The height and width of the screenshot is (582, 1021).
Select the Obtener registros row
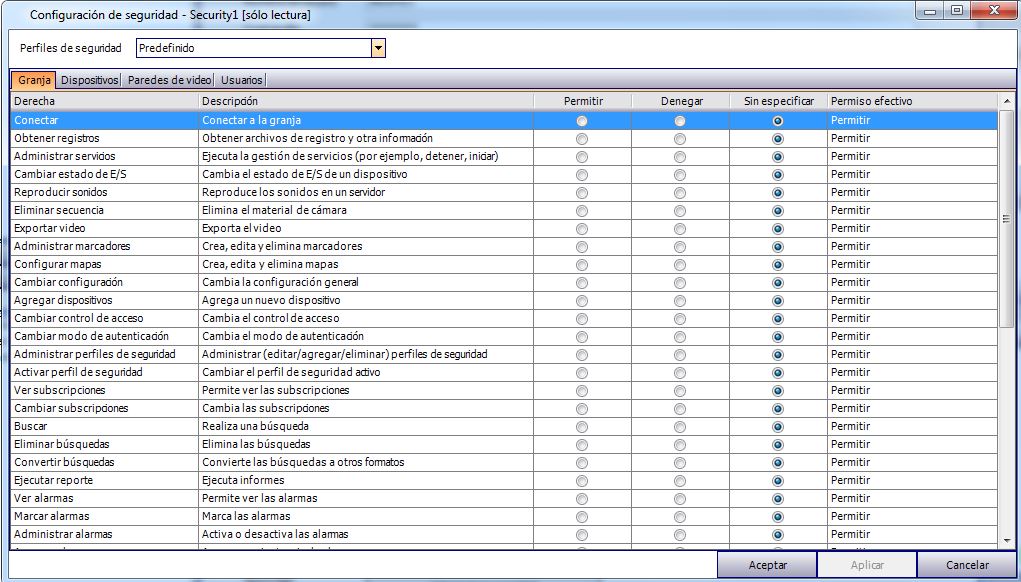point(504,139)
